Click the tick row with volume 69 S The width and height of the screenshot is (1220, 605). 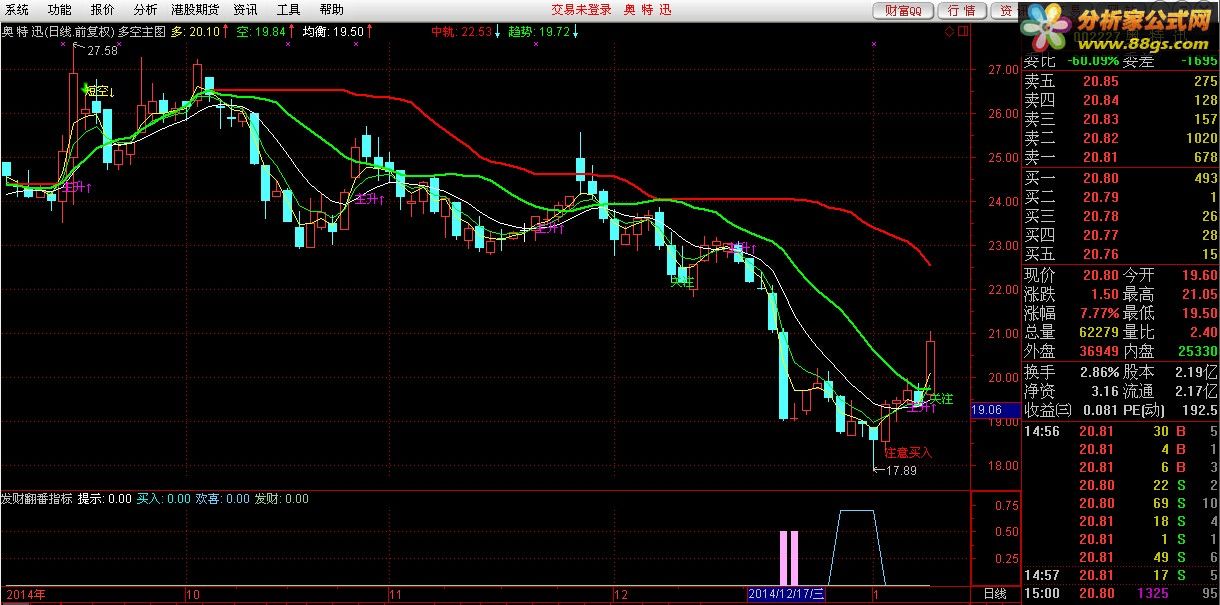(1120, 503)
